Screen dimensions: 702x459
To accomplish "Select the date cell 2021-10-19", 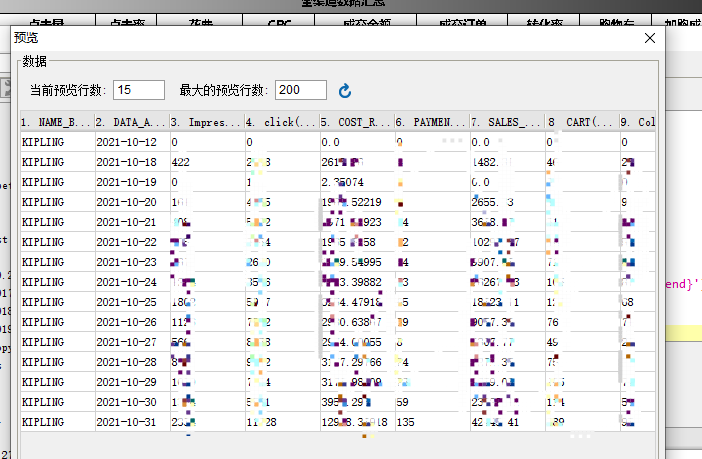I will (133, 182).
